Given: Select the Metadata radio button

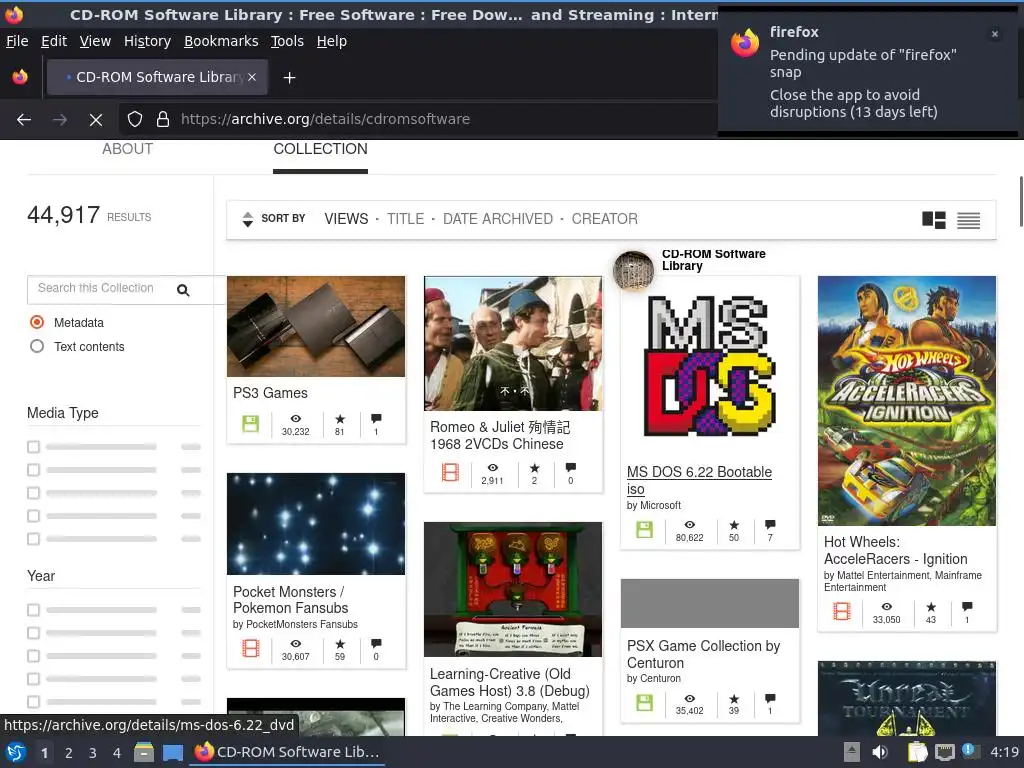Looking at the screenshot, I should tap(37, 322).
